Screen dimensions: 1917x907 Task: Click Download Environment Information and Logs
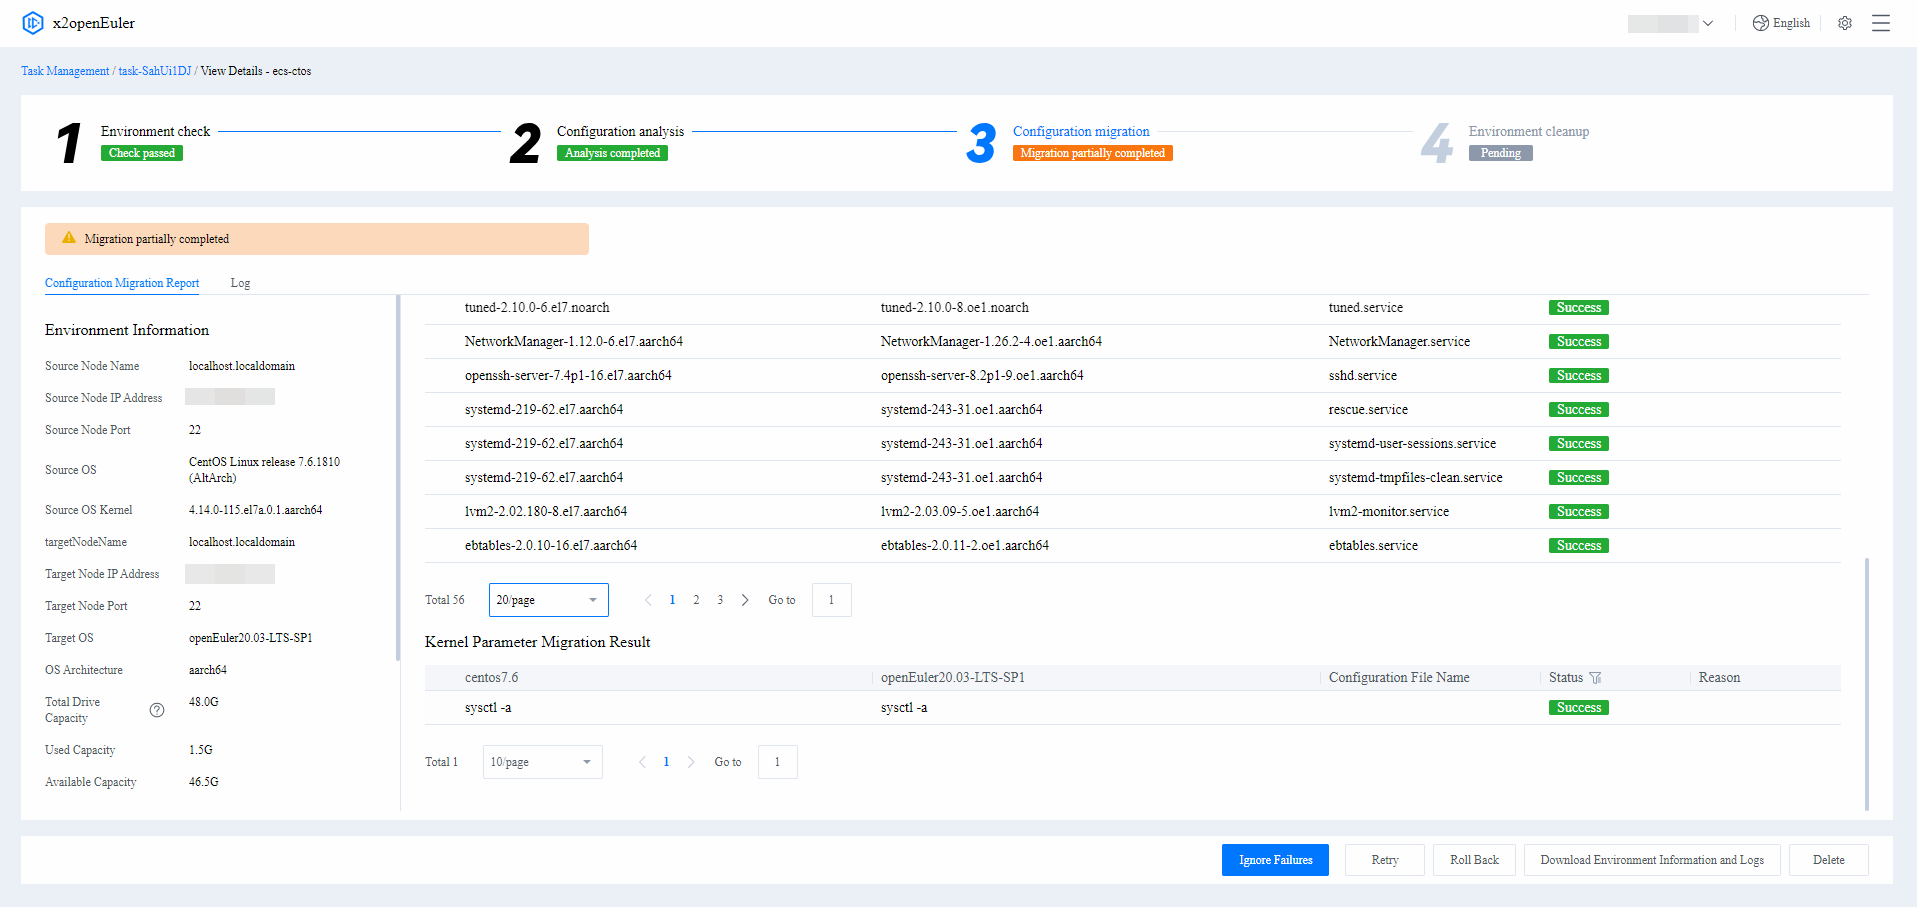(x=1651, y=860)
